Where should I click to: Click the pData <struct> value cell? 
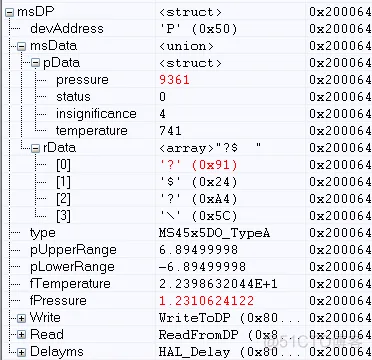(x=190, y=63)
